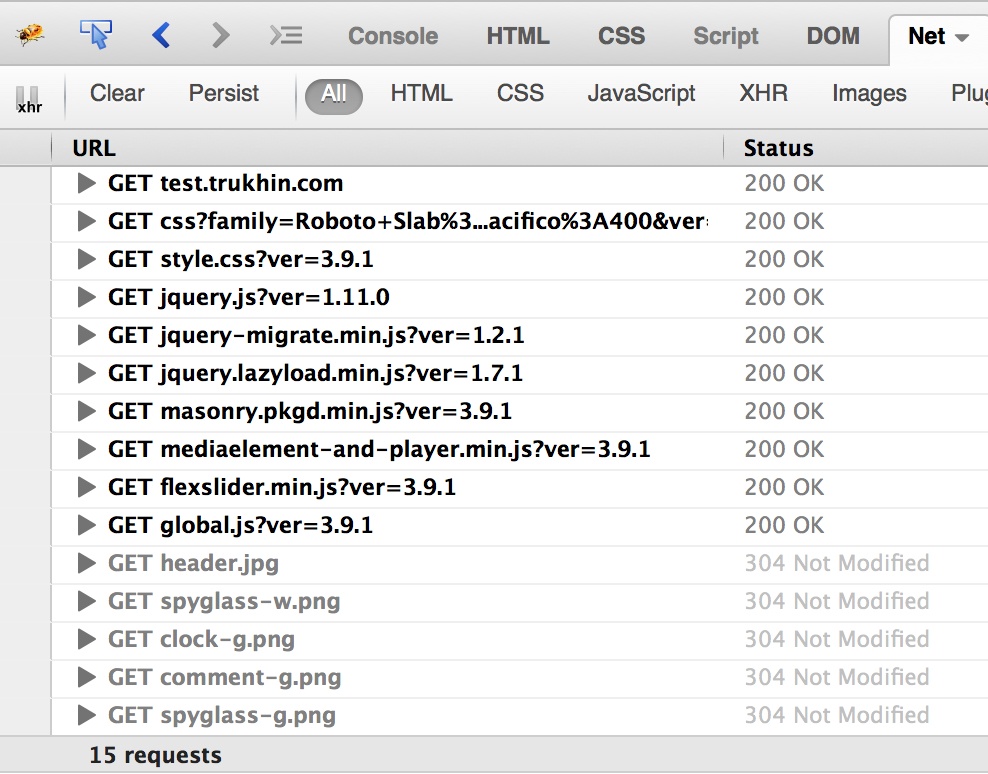Click the grey forward arrow icon
The image size is (988, 774).
(x=221, y=36)
